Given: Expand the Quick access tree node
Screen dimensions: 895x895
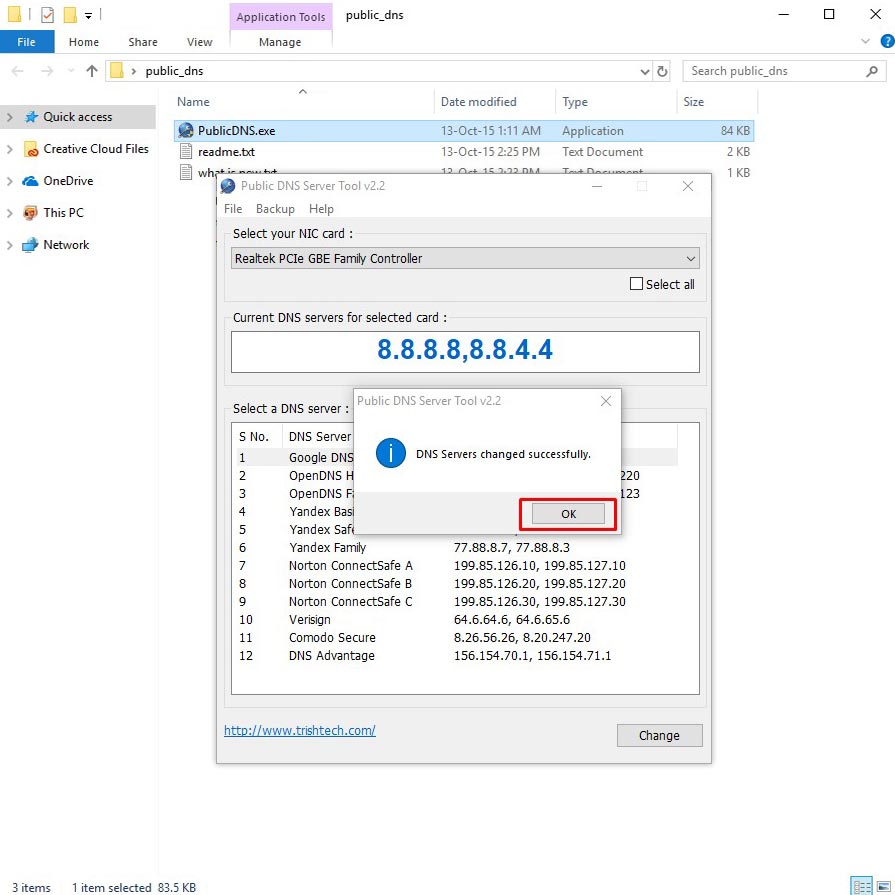Looking at the screenshot, I should [x=10, y=117].
